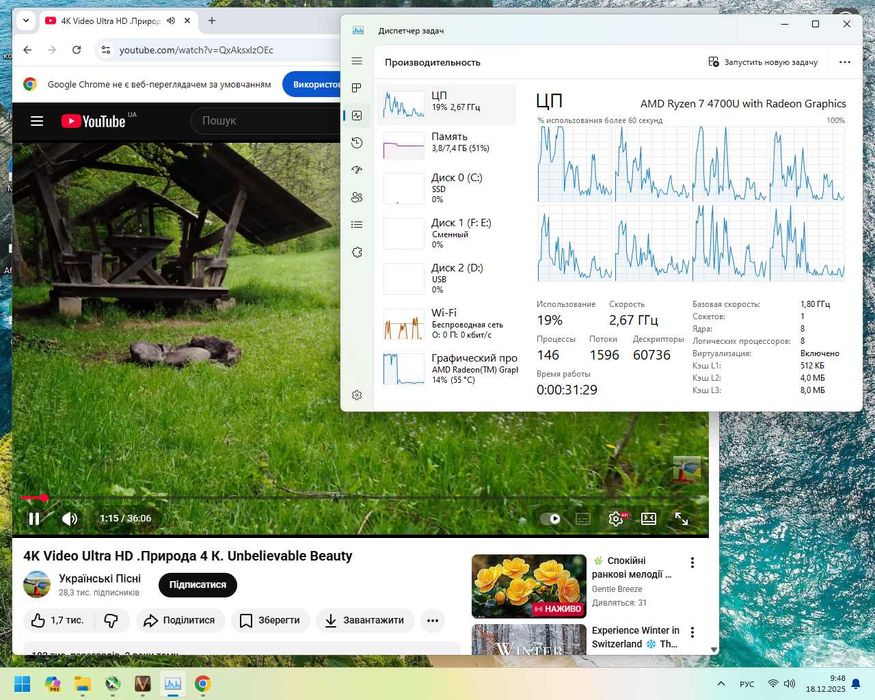Switch YouTube player to theater mode

point(648,519)
